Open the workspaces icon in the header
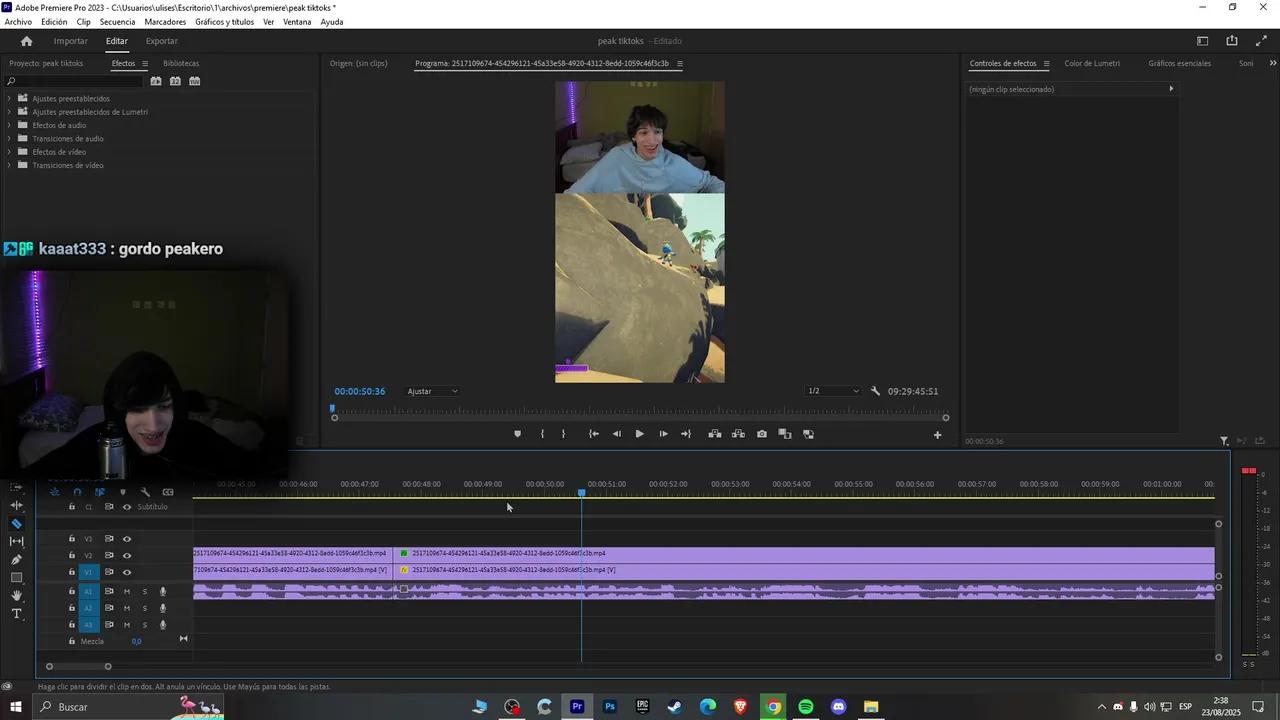1280x720 pixels. [1203, 41]
